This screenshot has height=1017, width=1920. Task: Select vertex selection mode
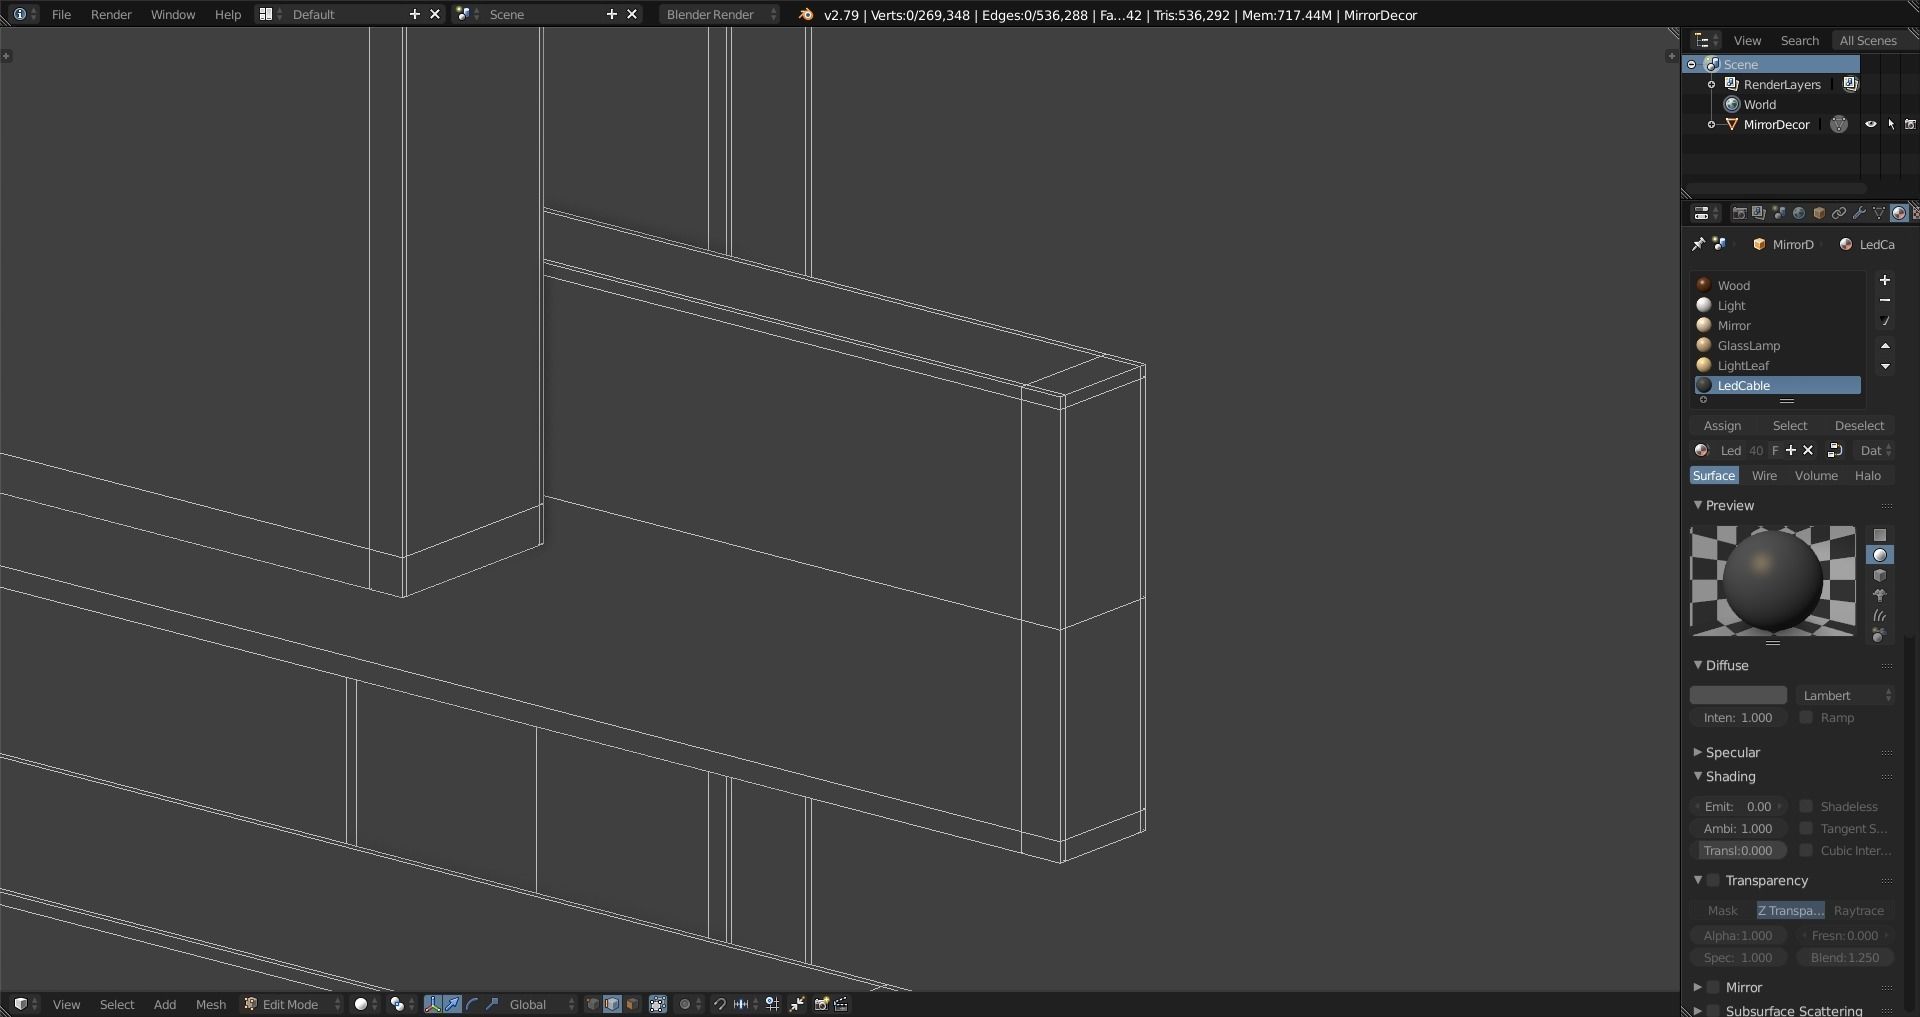592,1004
